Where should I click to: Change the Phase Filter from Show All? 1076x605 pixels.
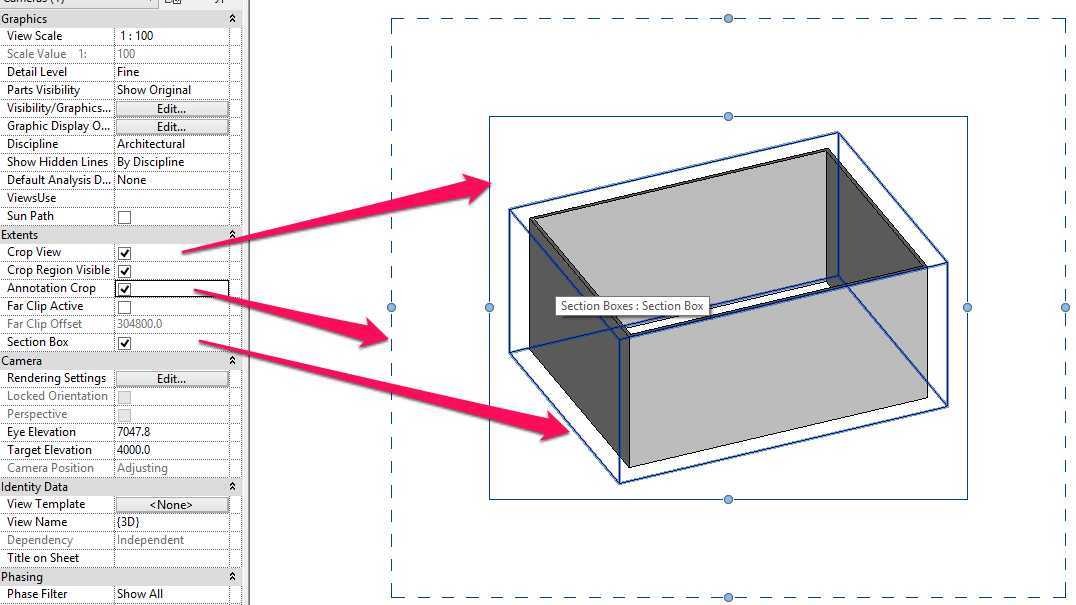pos(172,593)
